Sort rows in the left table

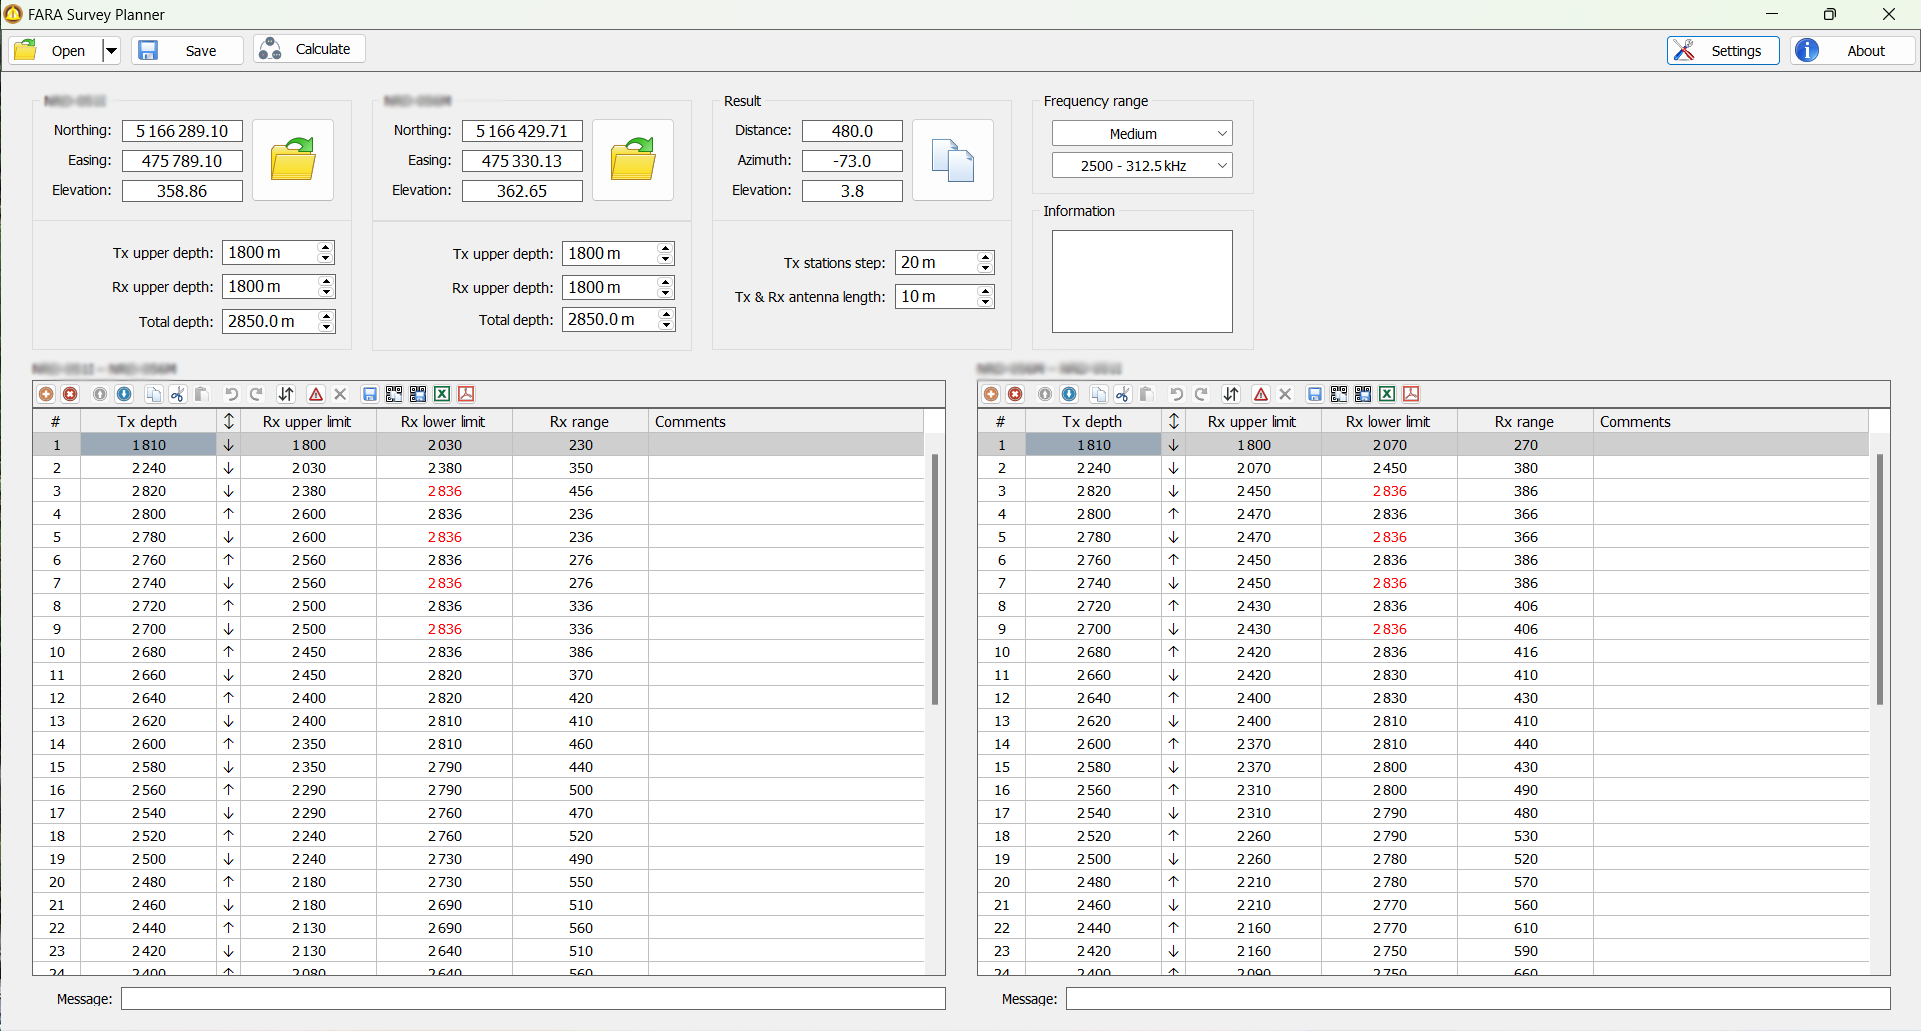pyautogui.click(x=286, y=394)
